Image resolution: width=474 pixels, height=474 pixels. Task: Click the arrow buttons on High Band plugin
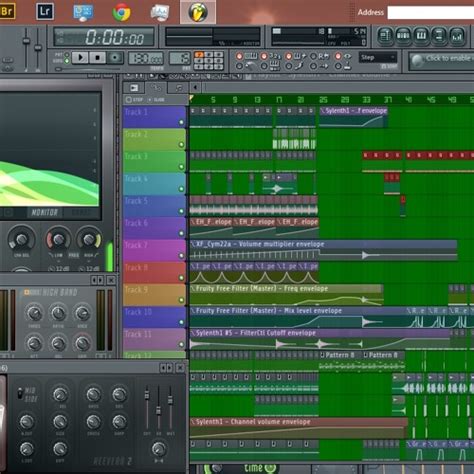point(97,280)
